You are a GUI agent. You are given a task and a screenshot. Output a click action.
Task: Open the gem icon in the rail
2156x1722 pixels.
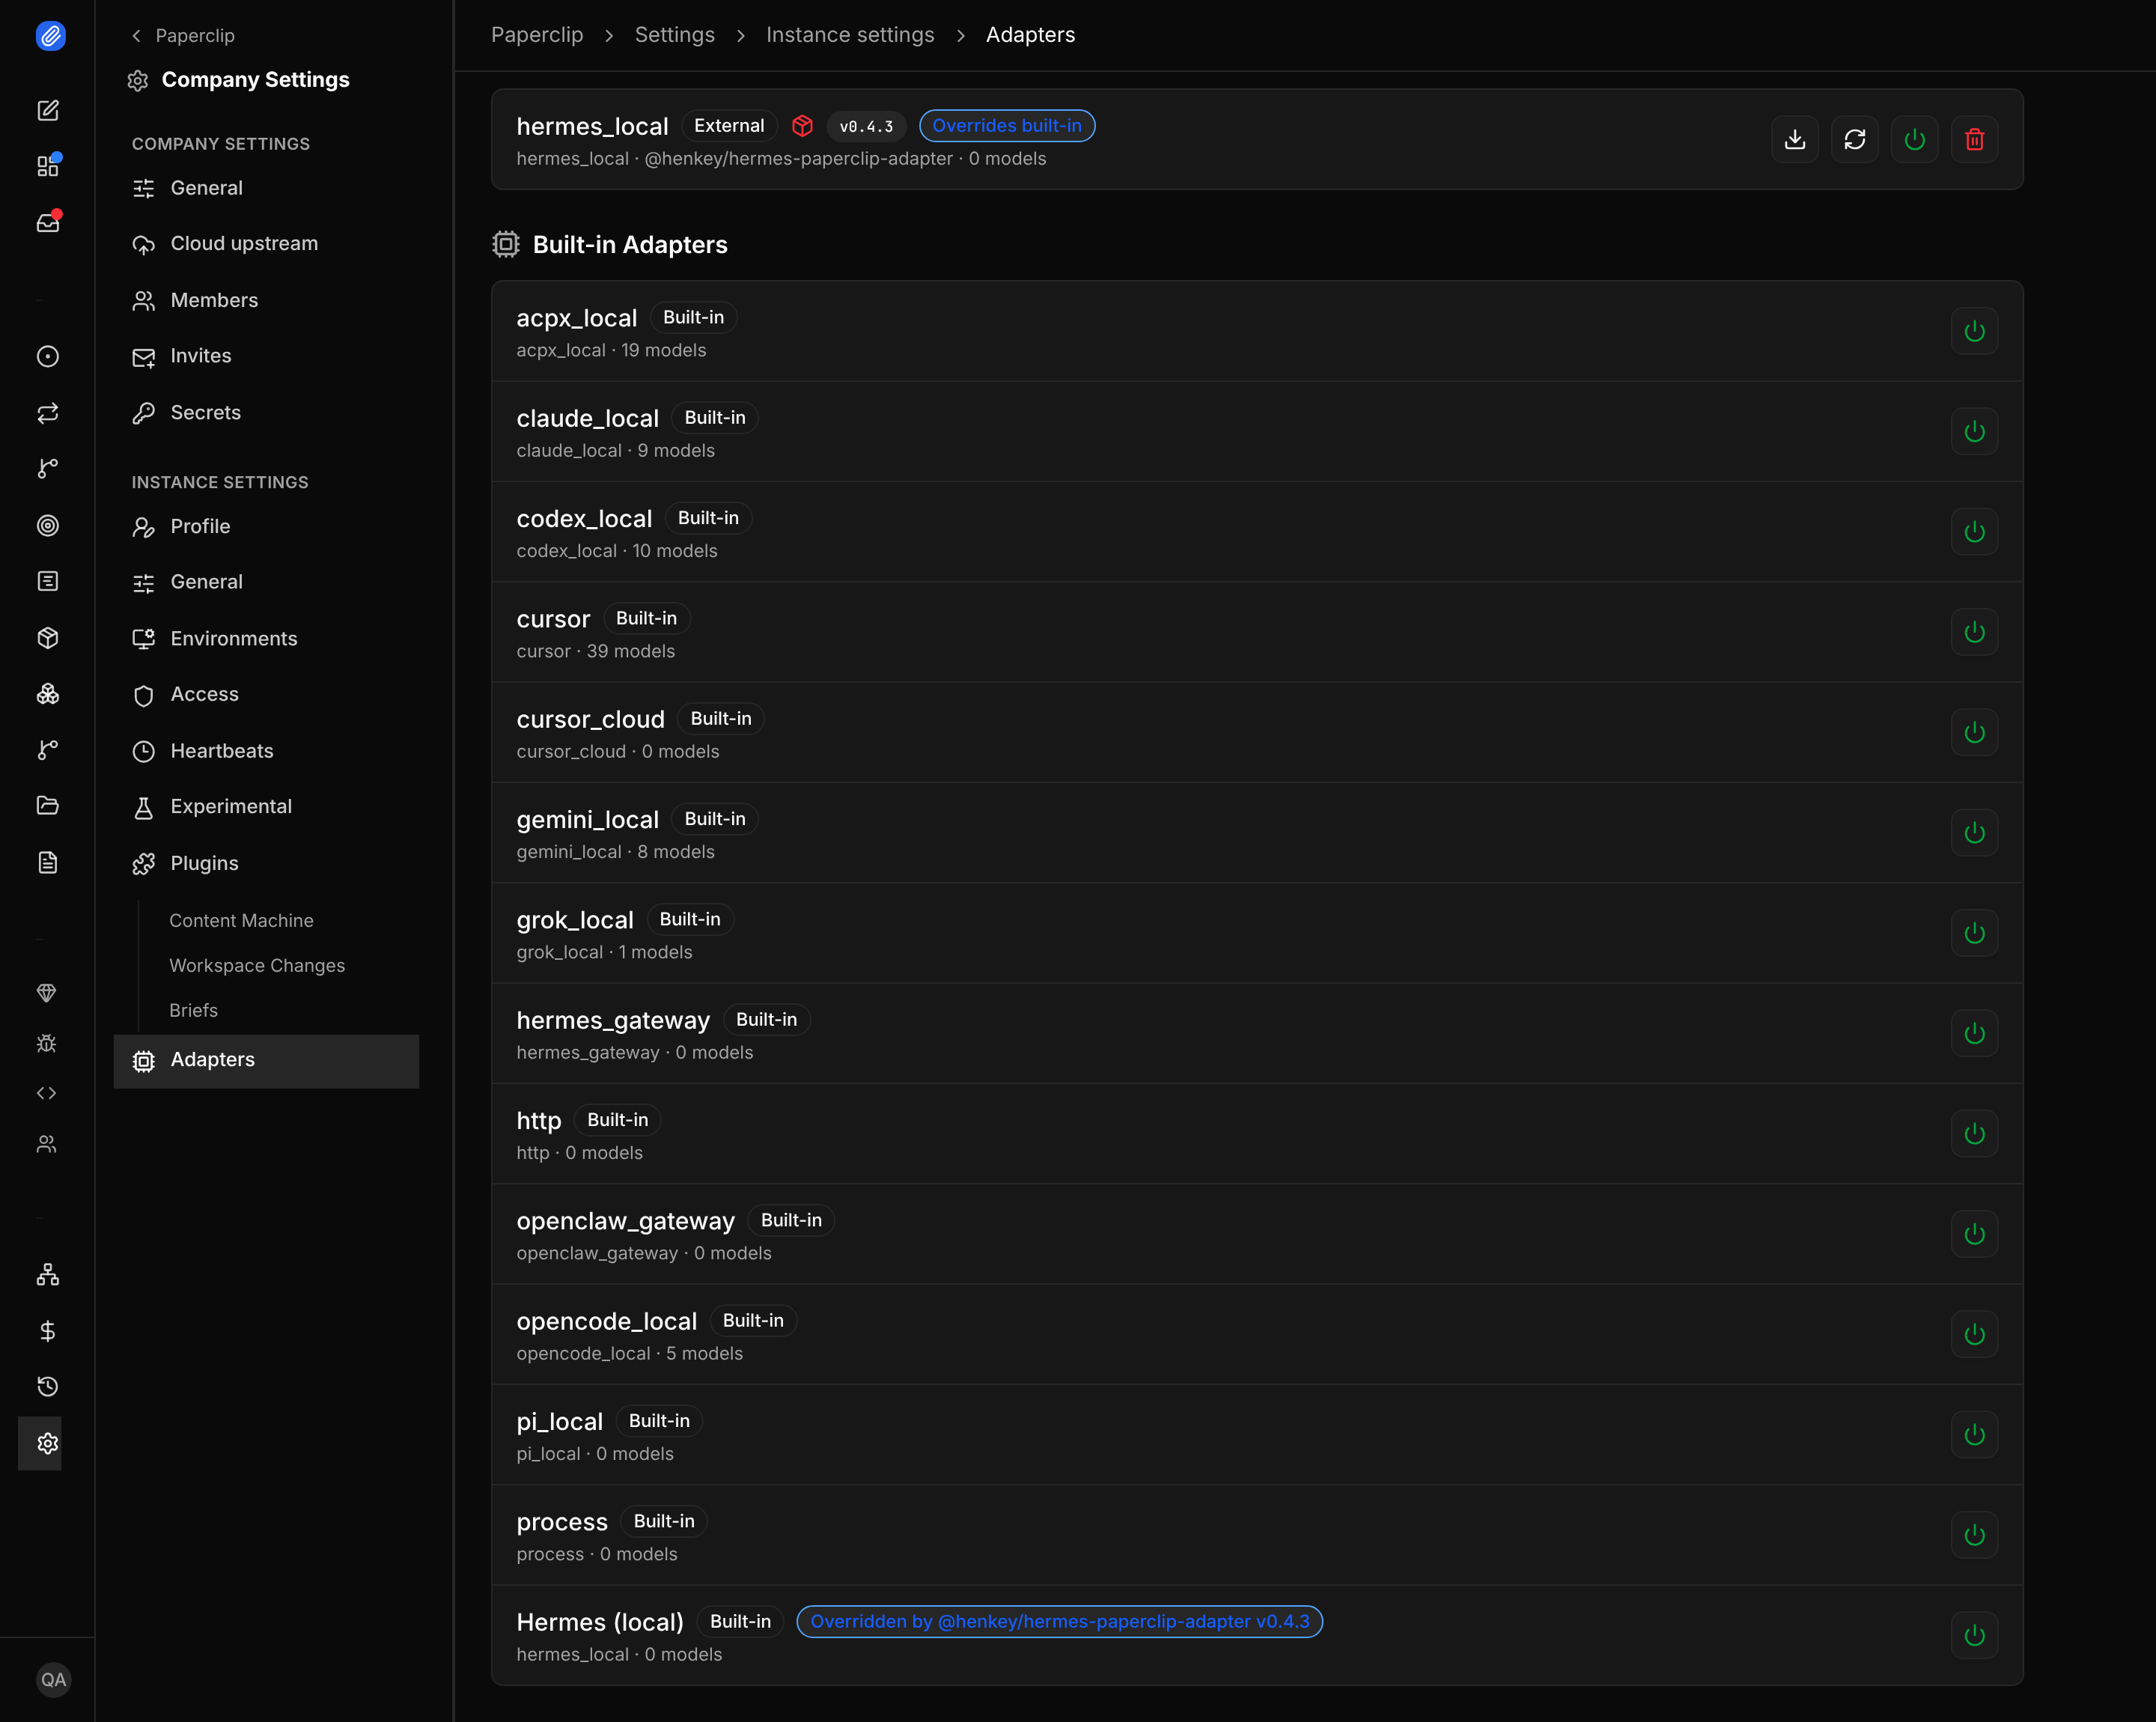(x=47, y=992)
